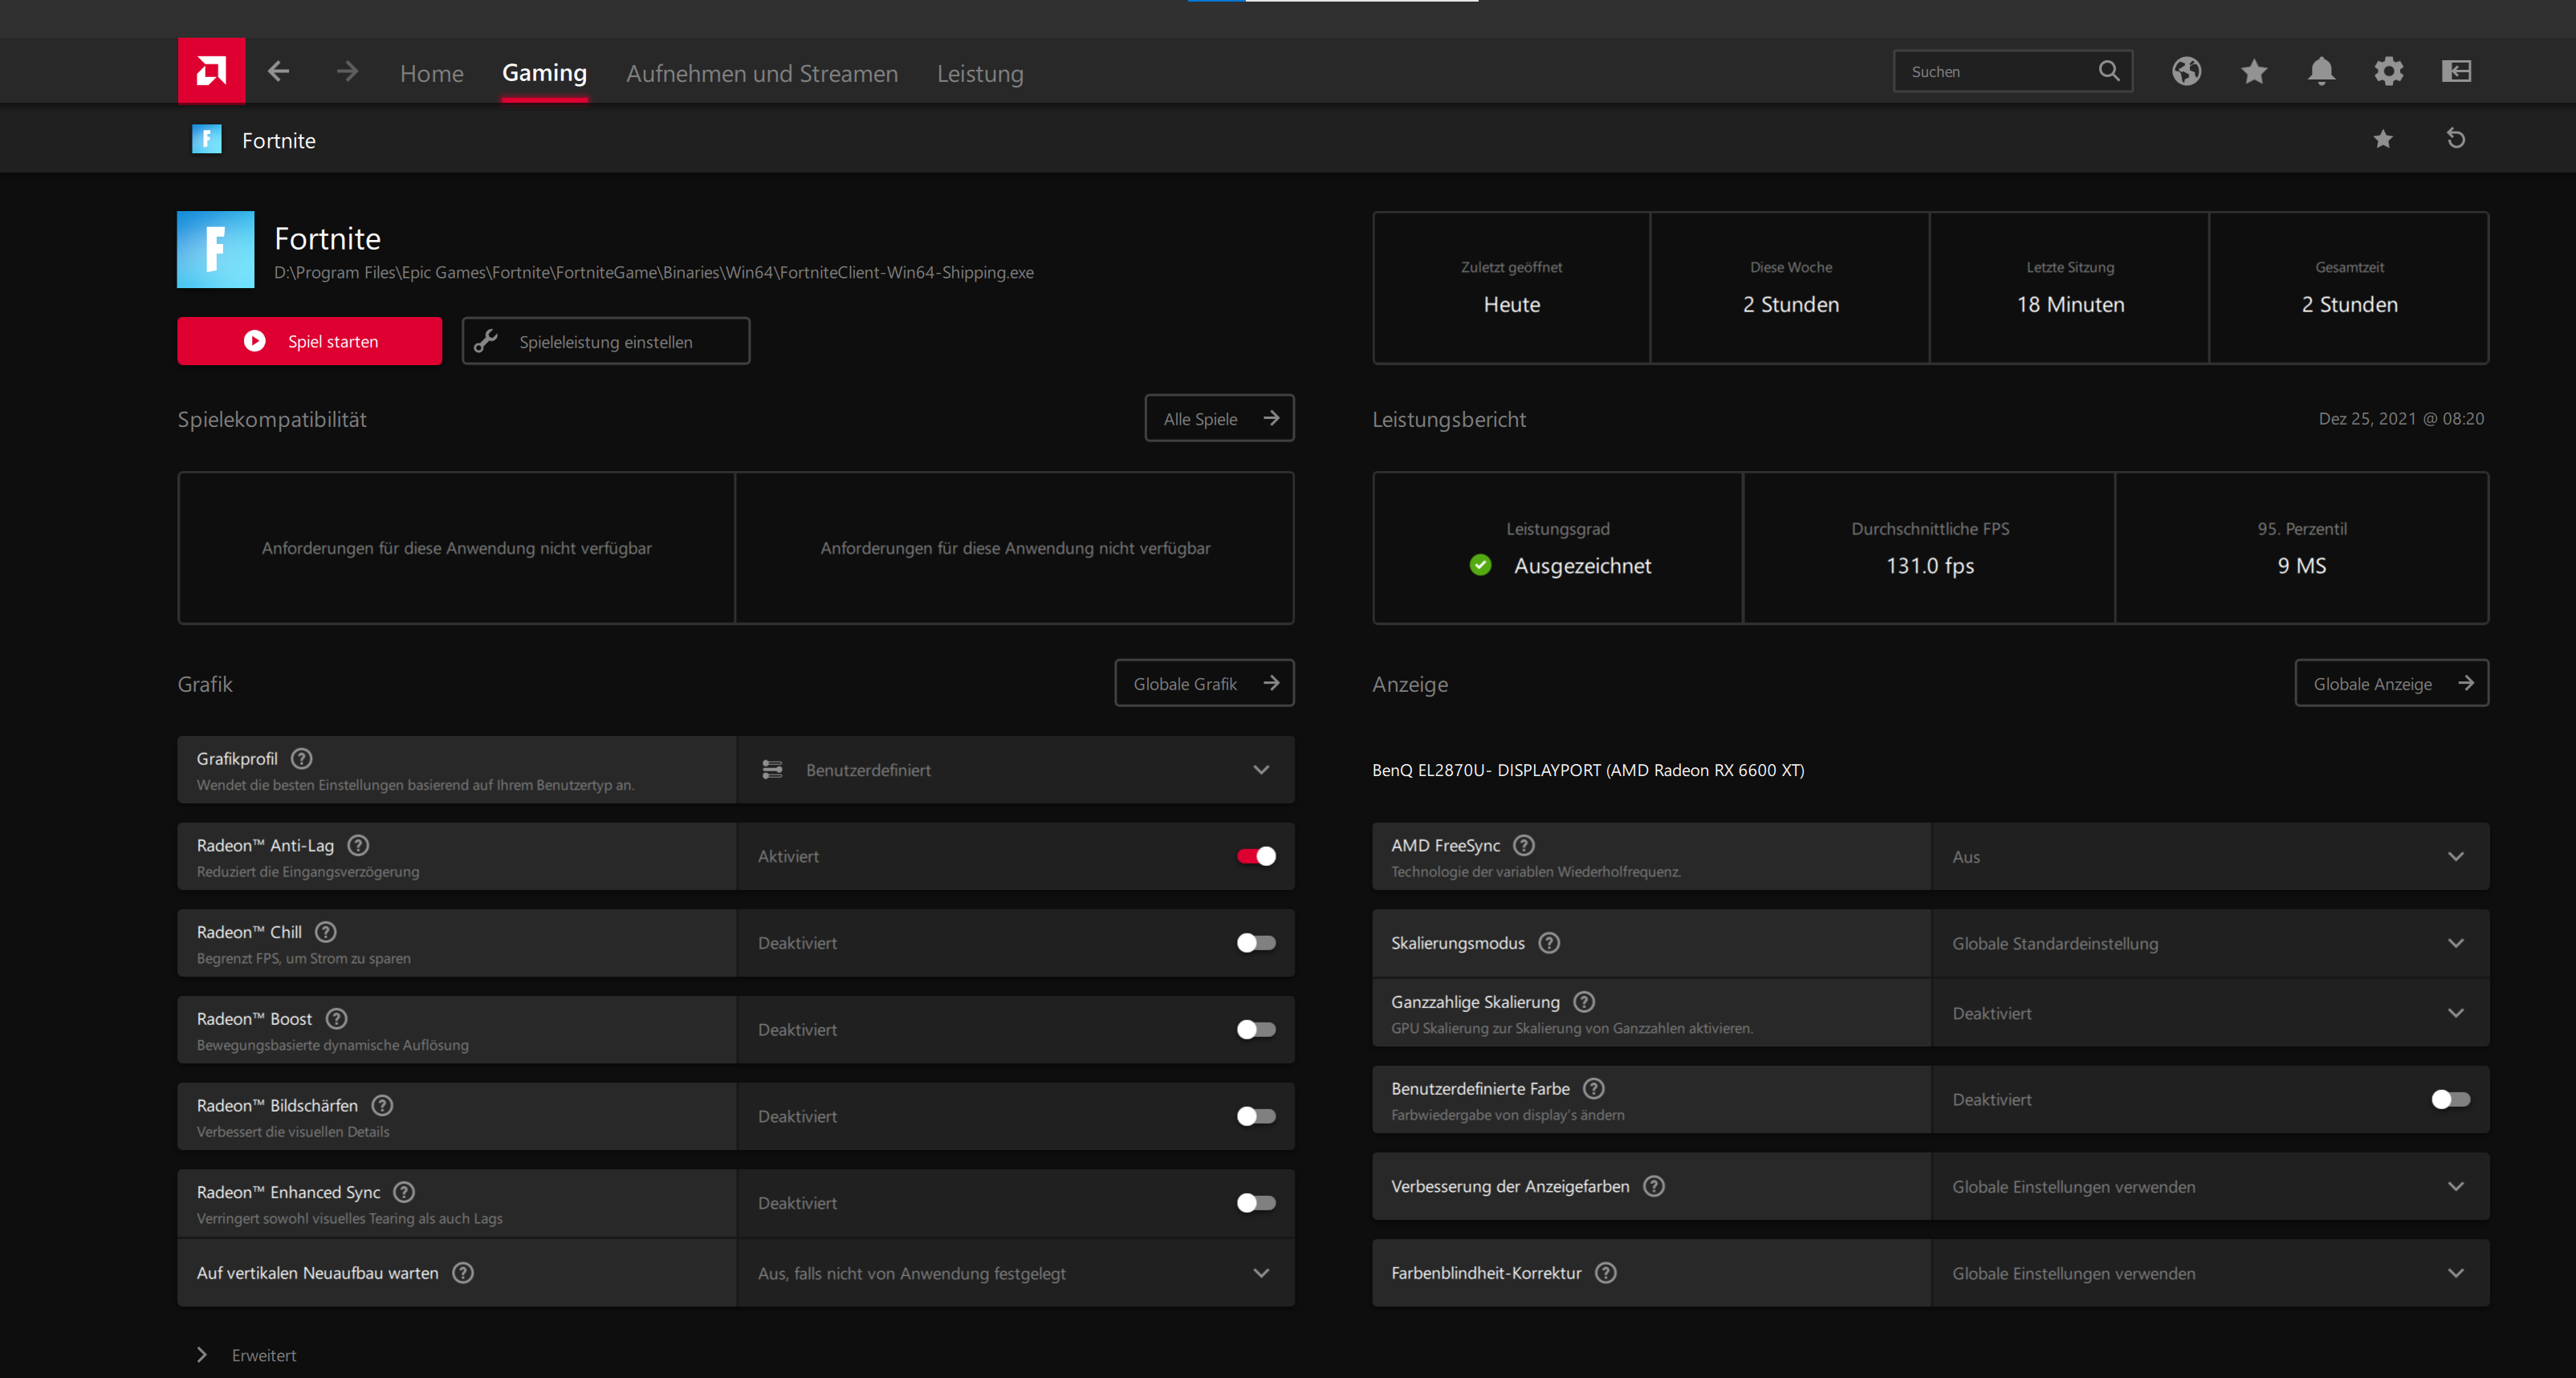
Task: Open the web browser globe icon
Action: click(x=2186, y=71)
